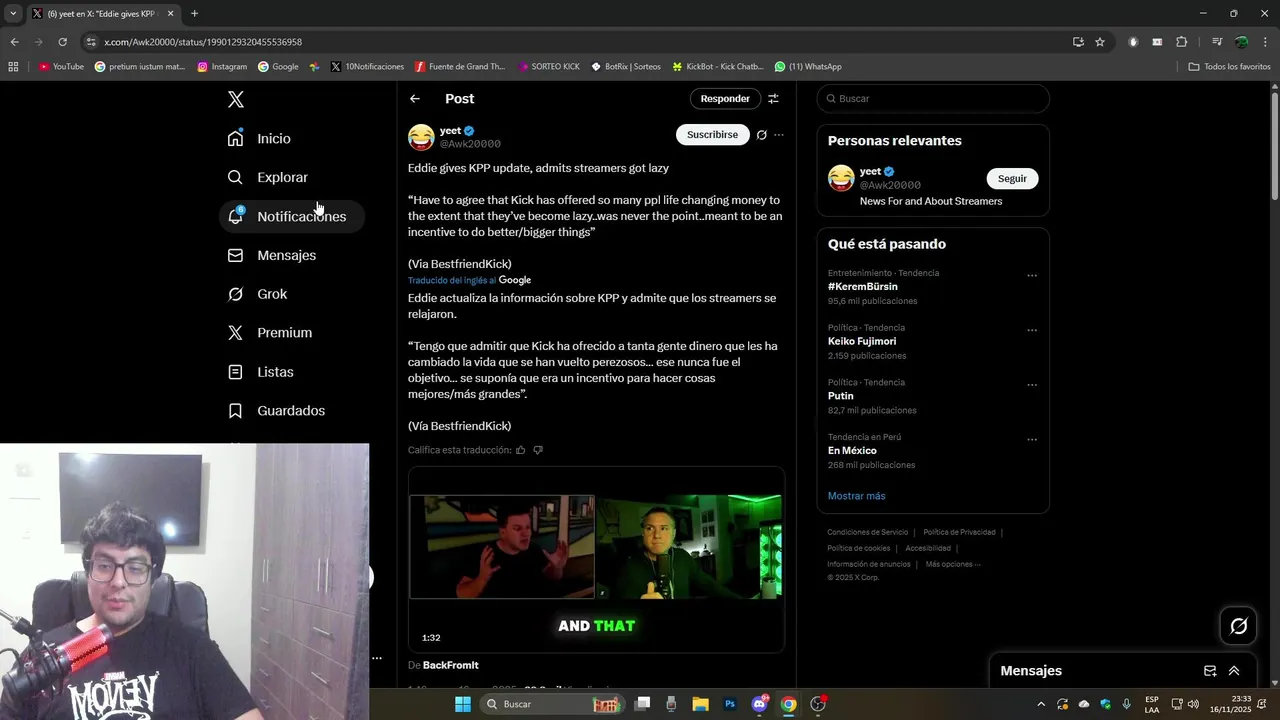Open Política de Privacidad footer link
This screenshot has height=720, width=1280.
pyautogui.click(x=959, y=532)
